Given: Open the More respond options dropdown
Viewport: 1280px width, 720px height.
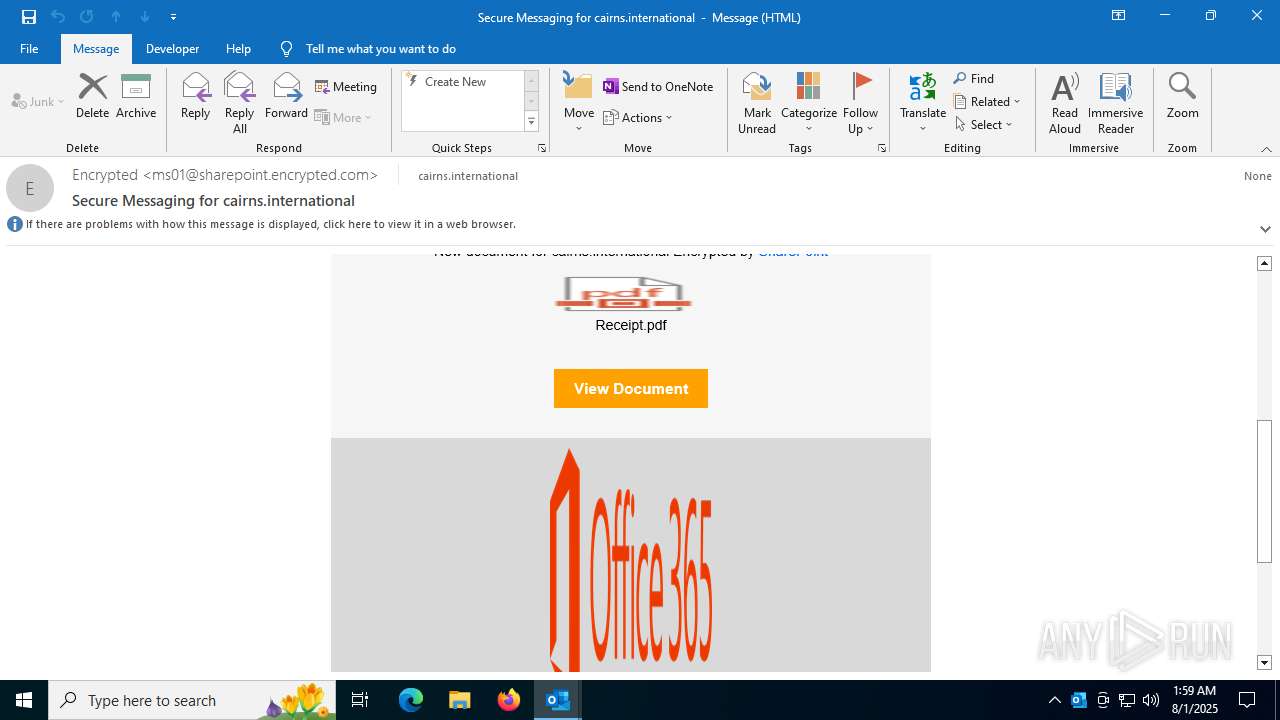Looking at the screenshot, I should 343,117.
